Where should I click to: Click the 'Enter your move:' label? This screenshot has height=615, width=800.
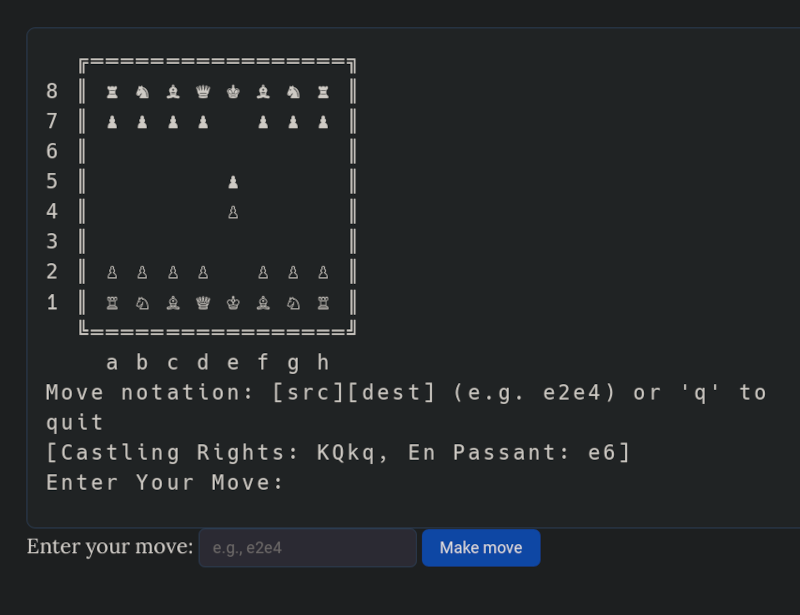pos(110,547)
